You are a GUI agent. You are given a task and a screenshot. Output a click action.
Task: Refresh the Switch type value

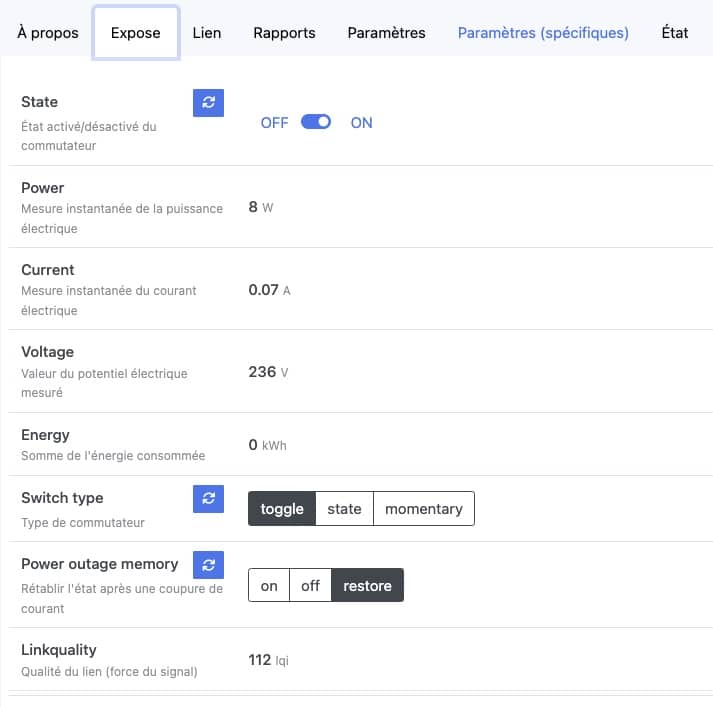click(208, 499)
